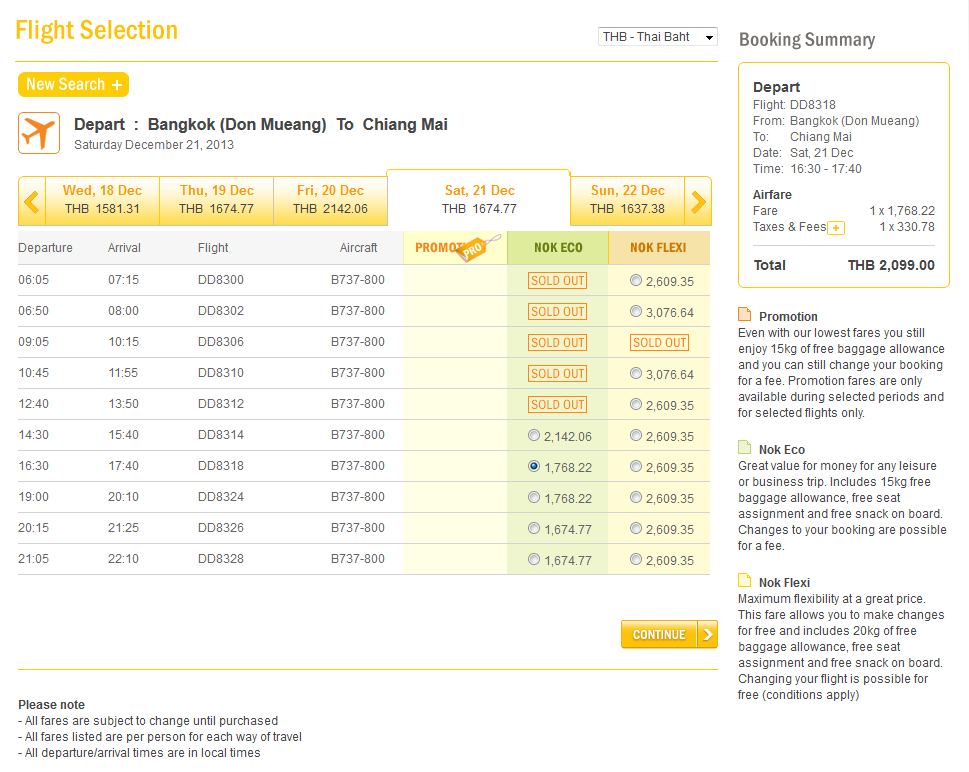969x772 pixels.
Task: Select Nok Flexi fare for DD8328
Action: pos(636,559)
